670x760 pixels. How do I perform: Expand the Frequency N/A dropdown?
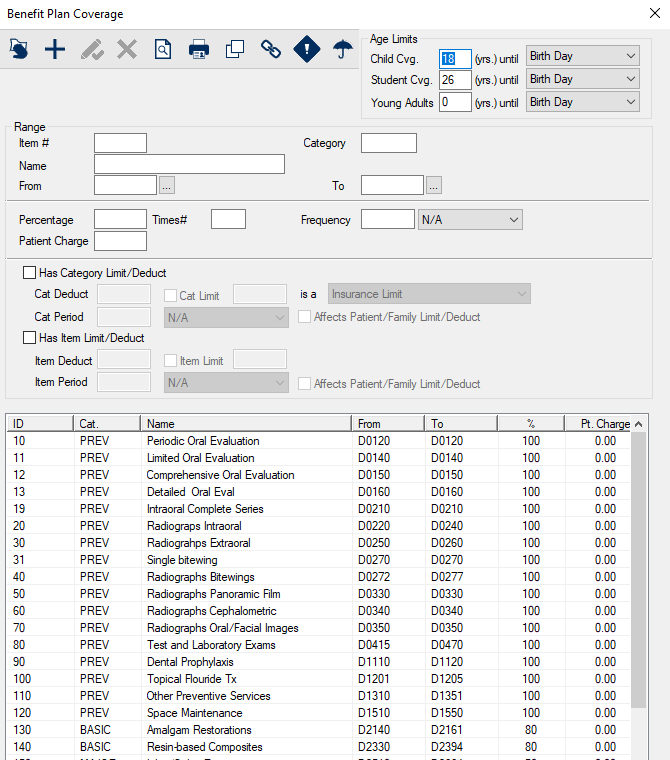click(x=469, y=220)
